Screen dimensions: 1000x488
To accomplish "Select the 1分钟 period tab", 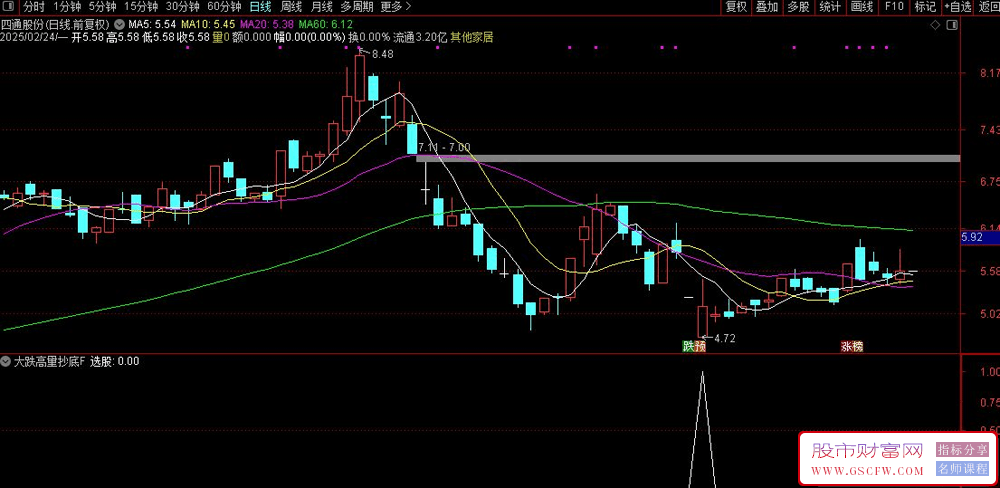I will click(67, 7).
